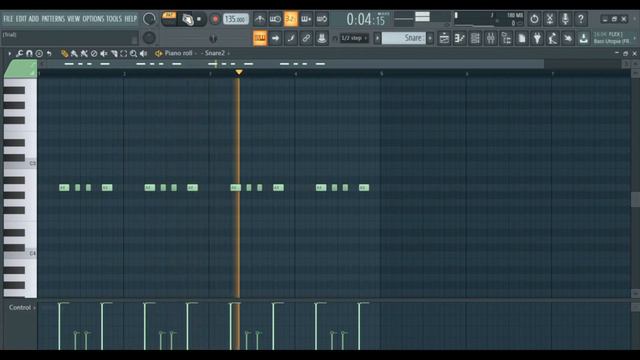Open the EDIT menu
This screenshot has width=640, height=360.
coord(21,19)
